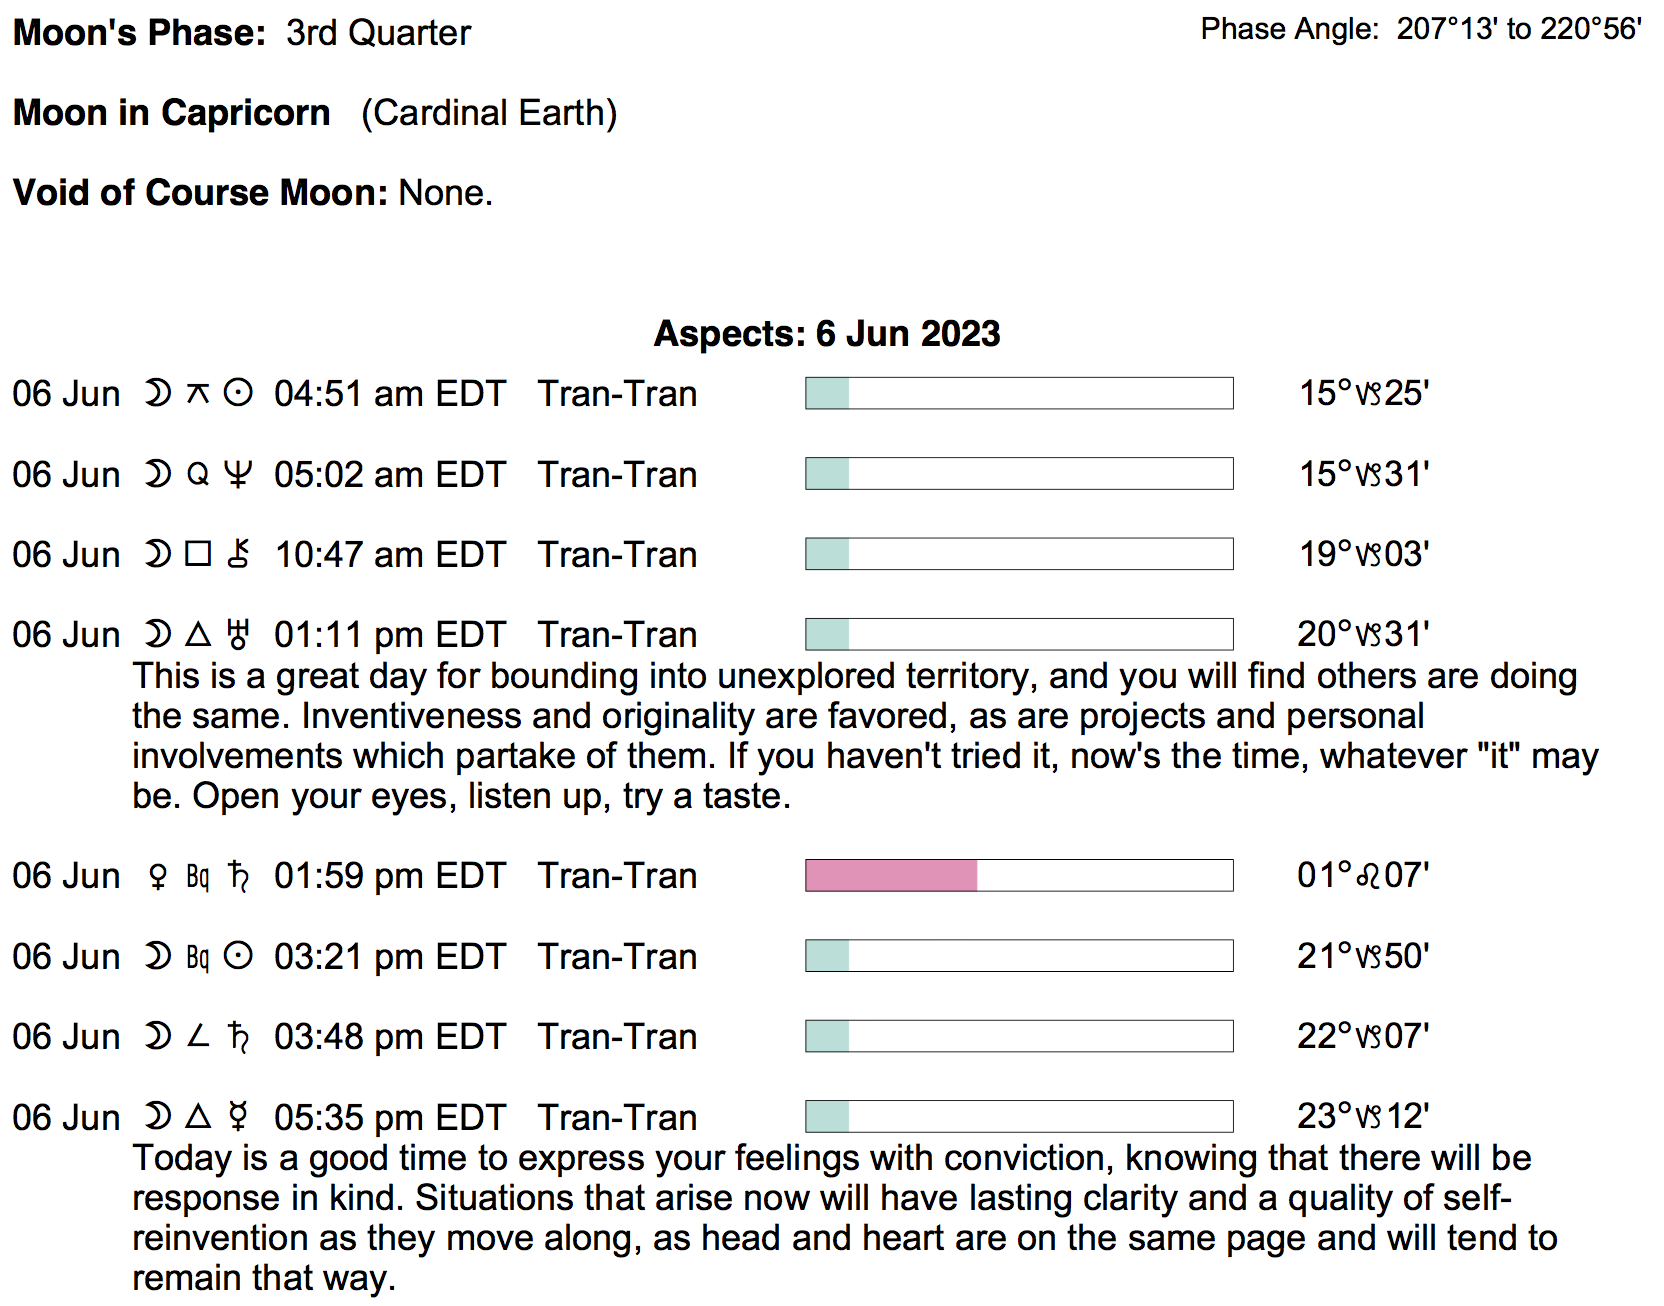Viewport: 1664px width, 1306px height.
Task: Click the strength bar for 04:51 am aspect
Action: [x=1018, y=394]
